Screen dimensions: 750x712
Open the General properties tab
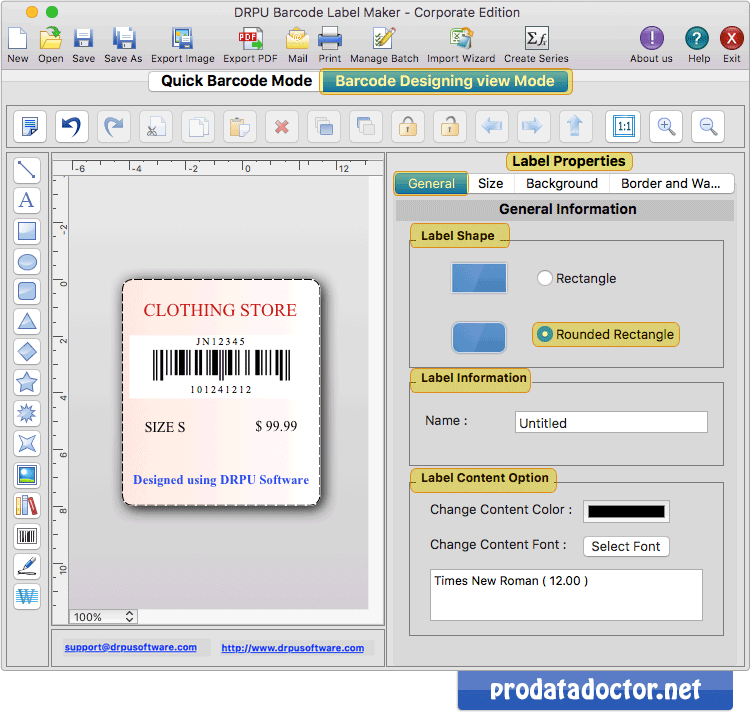431,184
